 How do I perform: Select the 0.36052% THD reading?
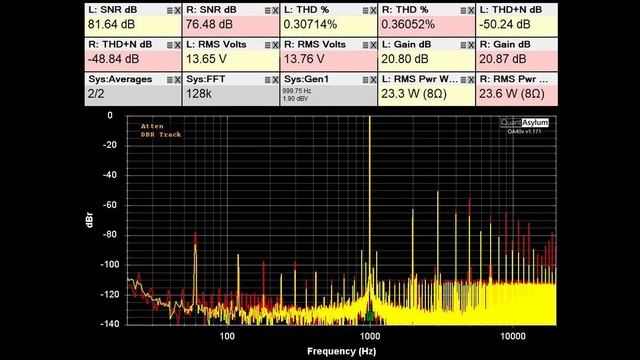pos(408,24)
